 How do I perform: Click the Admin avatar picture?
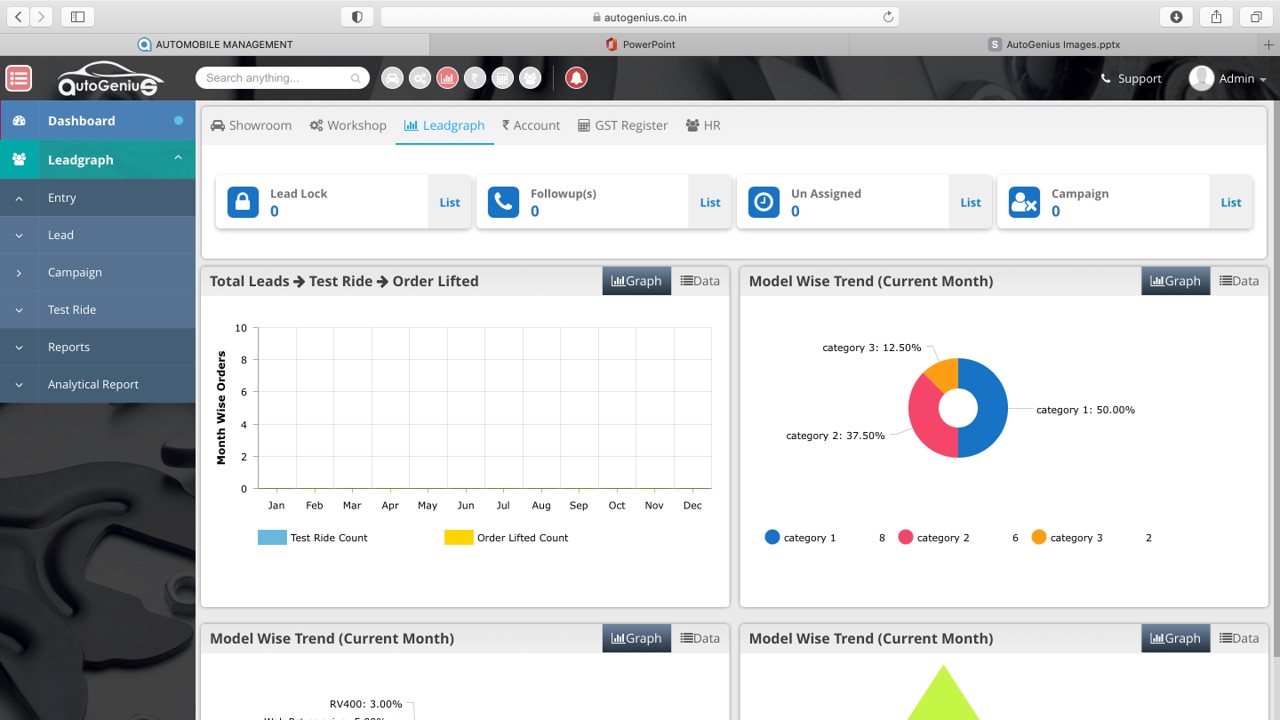[1201, 78]
